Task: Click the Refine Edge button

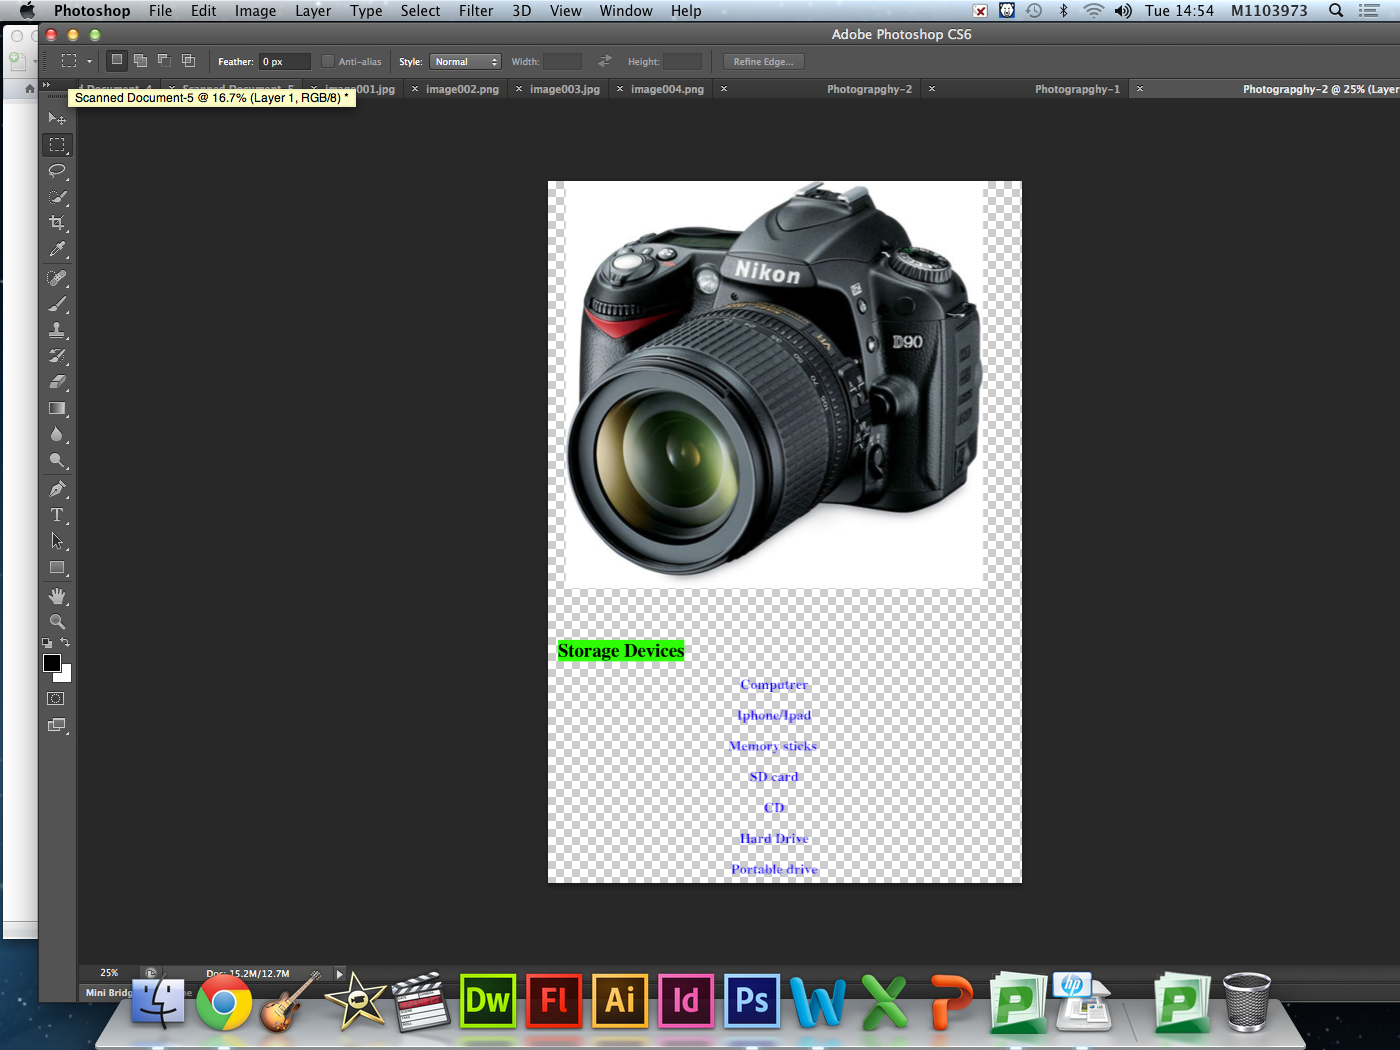Action: [x=763, y=62]
